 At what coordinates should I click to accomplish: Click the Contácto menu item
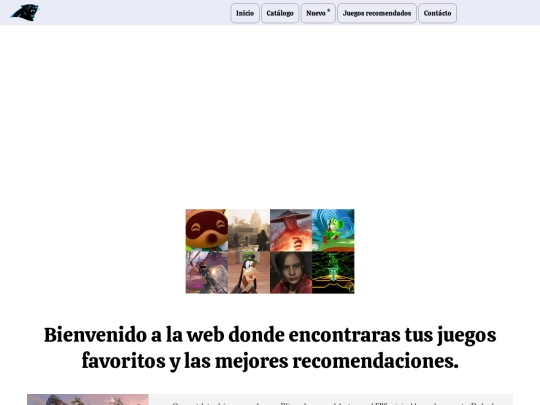click(x=437, y=13)
